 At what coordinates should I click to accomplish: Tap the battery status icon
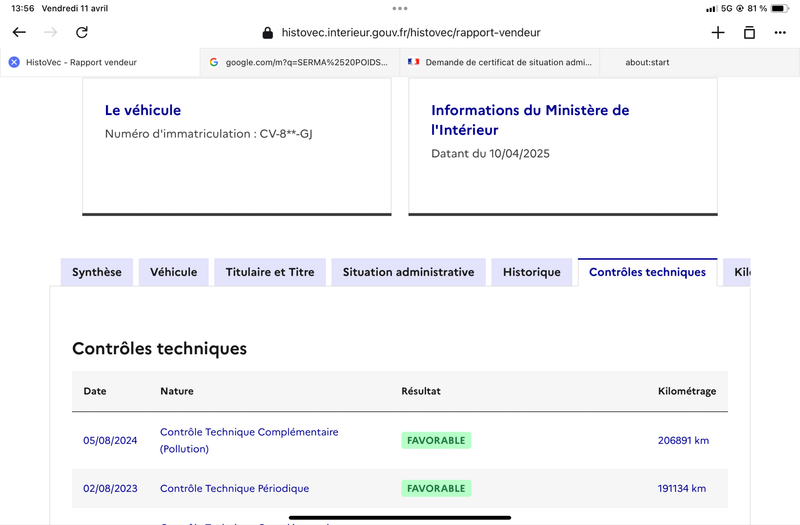point(780,8)
